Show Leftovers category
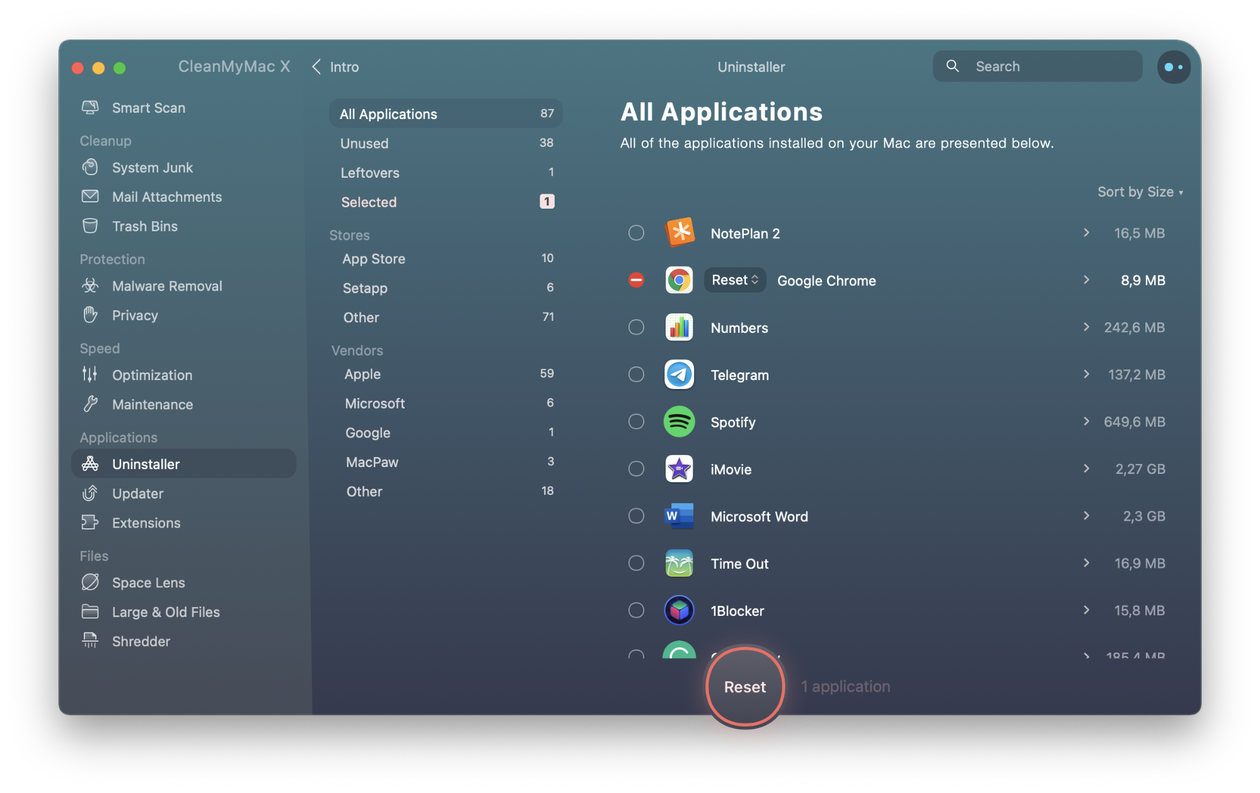Screen dimensions: 1260x793 (446, 172)
